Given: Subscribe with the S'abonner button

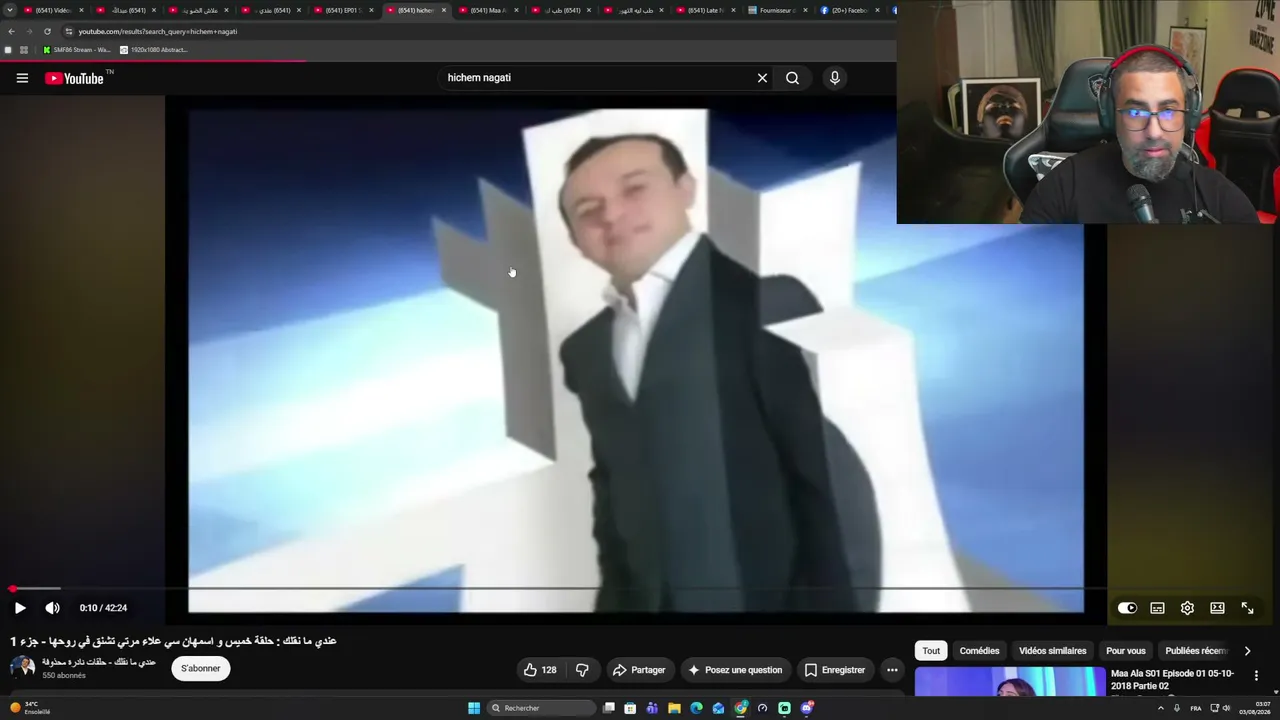Looking at the screenshot, I should tap(201, 669).
